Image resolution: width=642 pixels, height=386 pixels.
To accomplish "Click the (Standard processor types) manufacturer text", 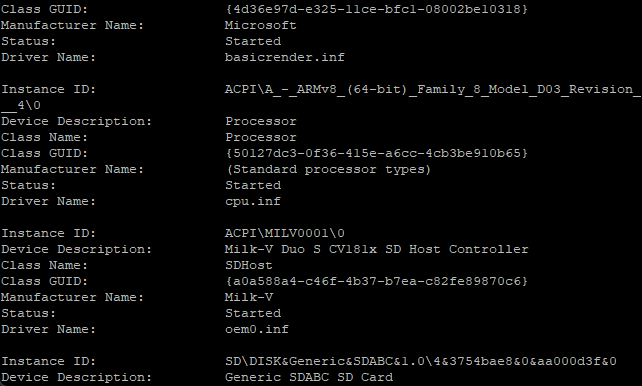I will coord(328,169).
